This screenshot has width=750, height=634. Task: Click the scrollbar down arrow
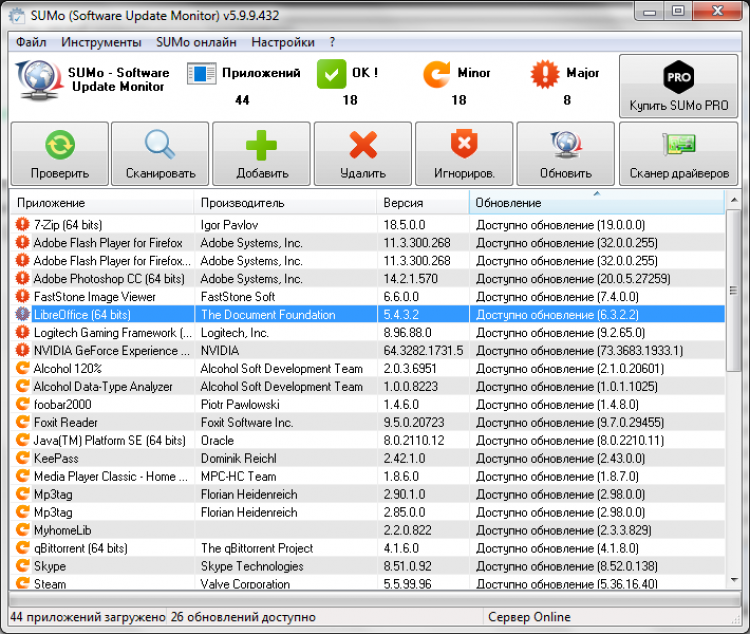734,580
